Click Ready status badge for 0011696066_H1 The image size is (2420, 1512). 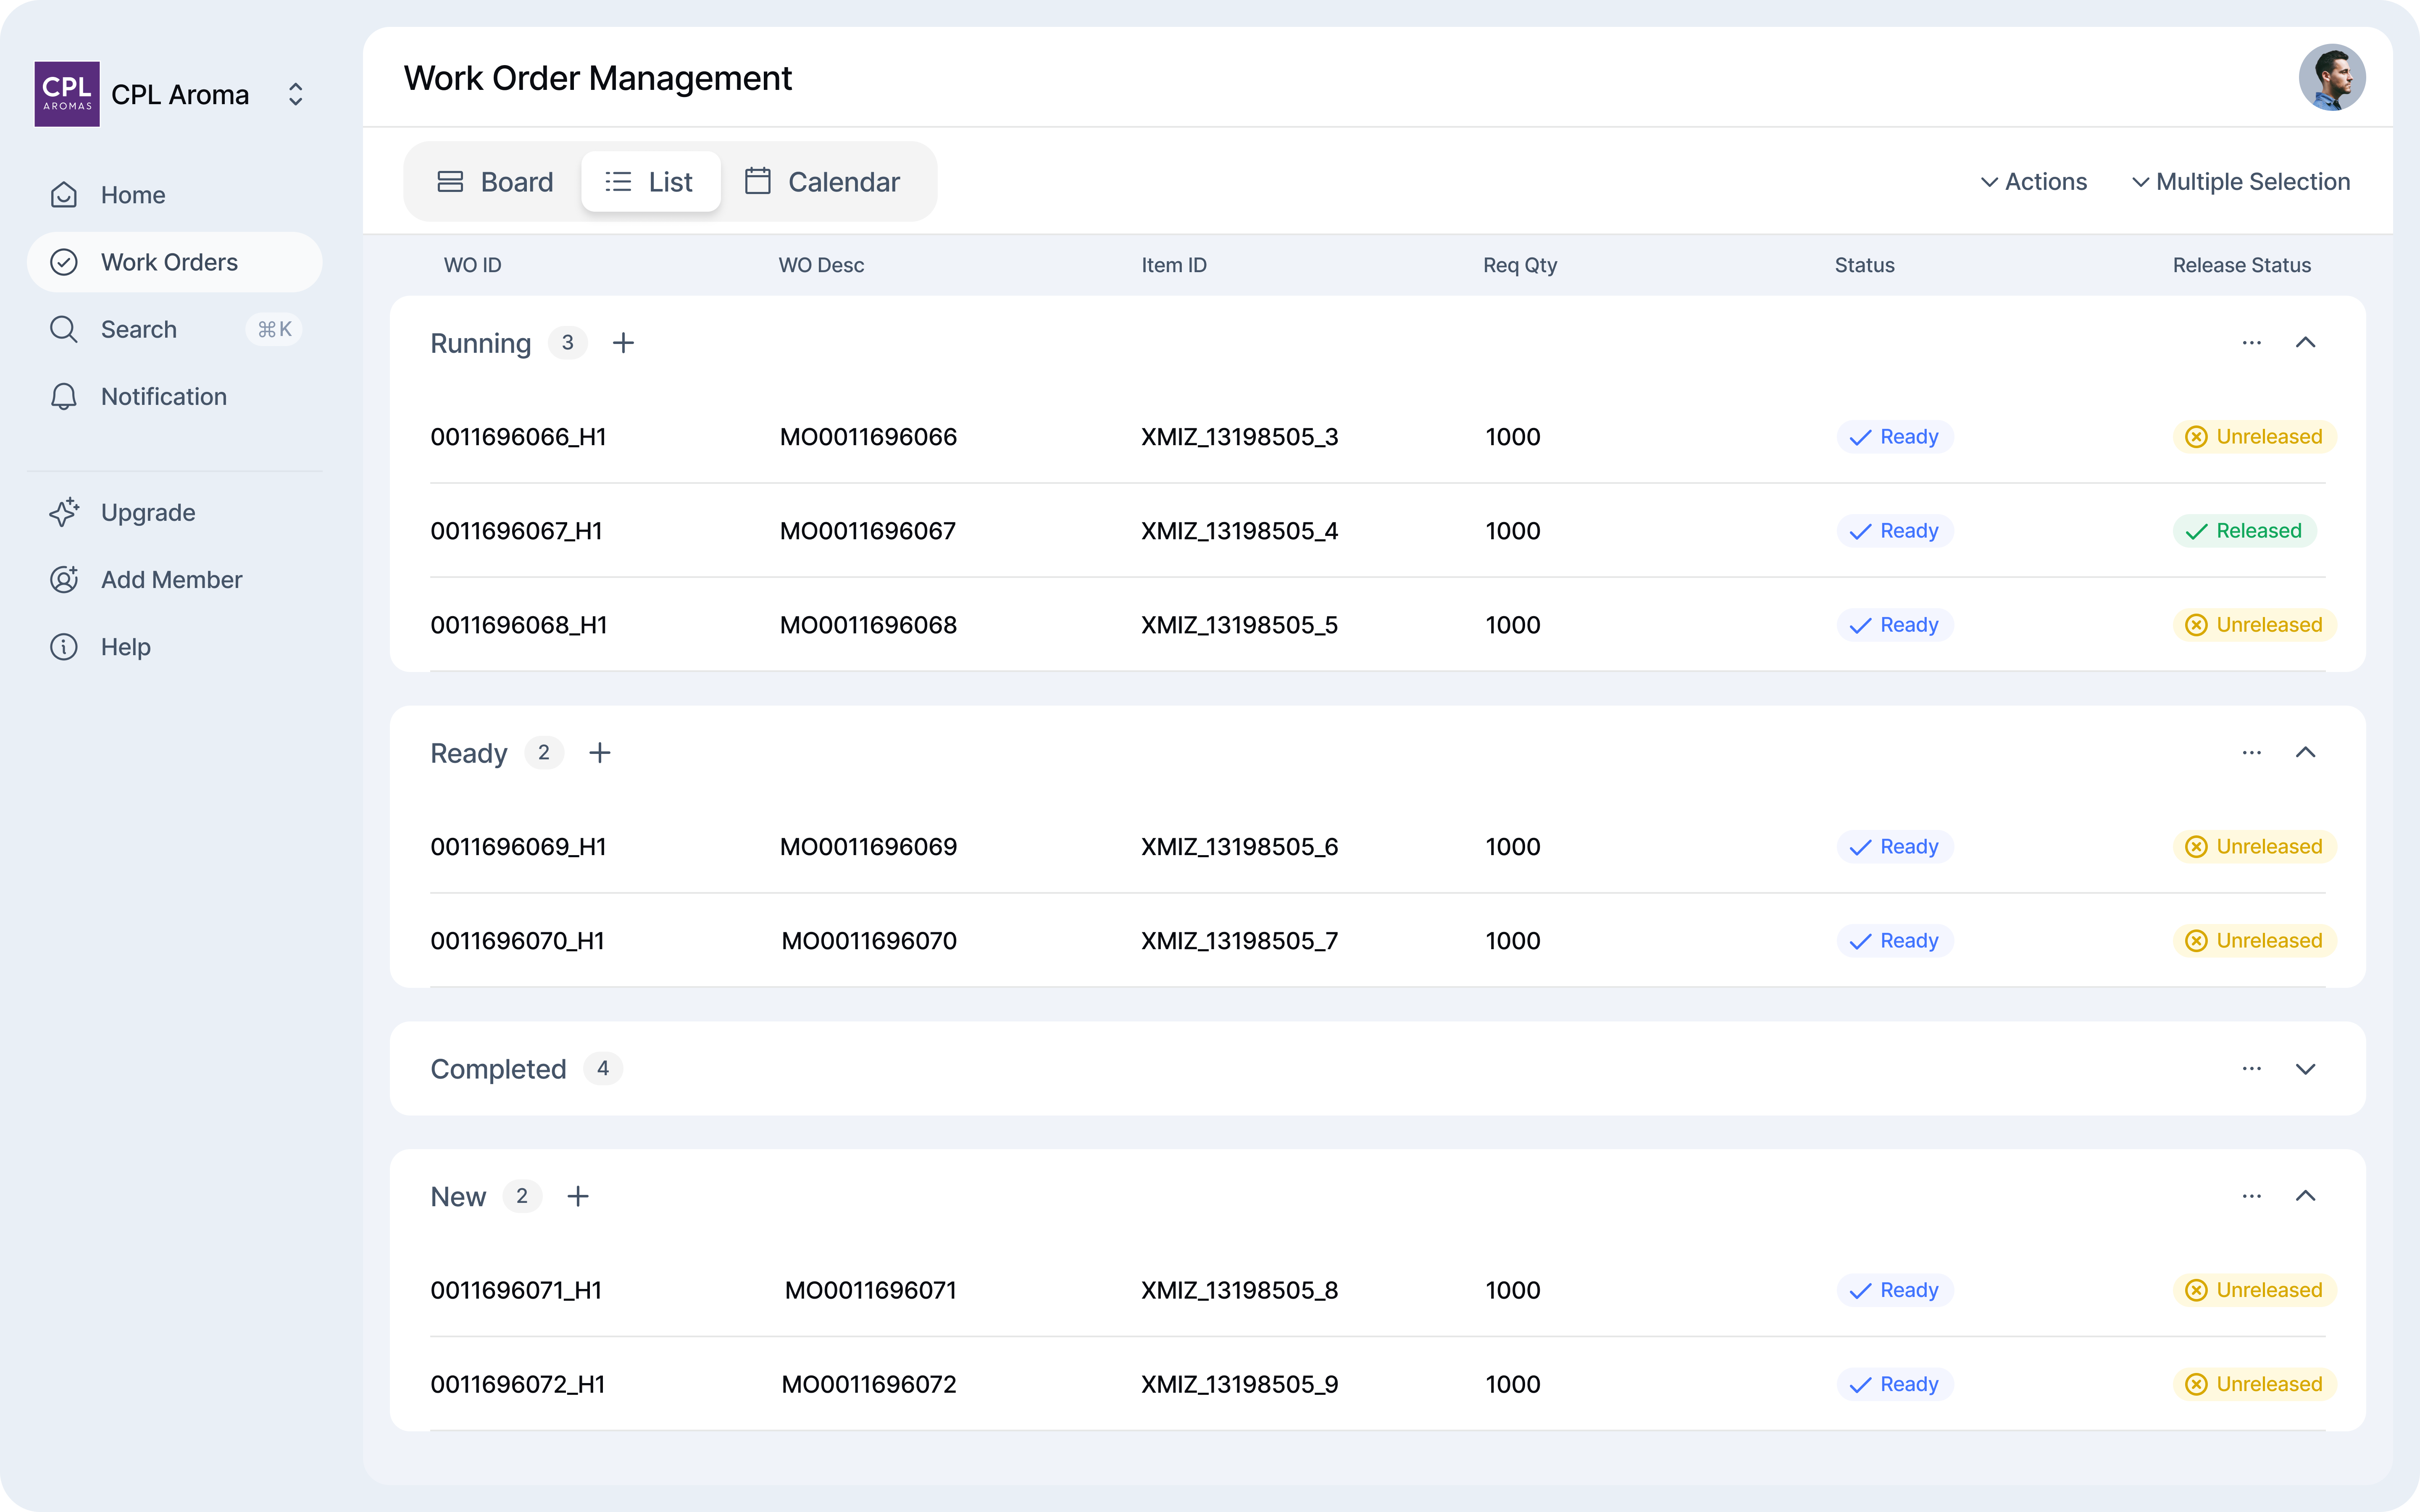(1894, 437)
